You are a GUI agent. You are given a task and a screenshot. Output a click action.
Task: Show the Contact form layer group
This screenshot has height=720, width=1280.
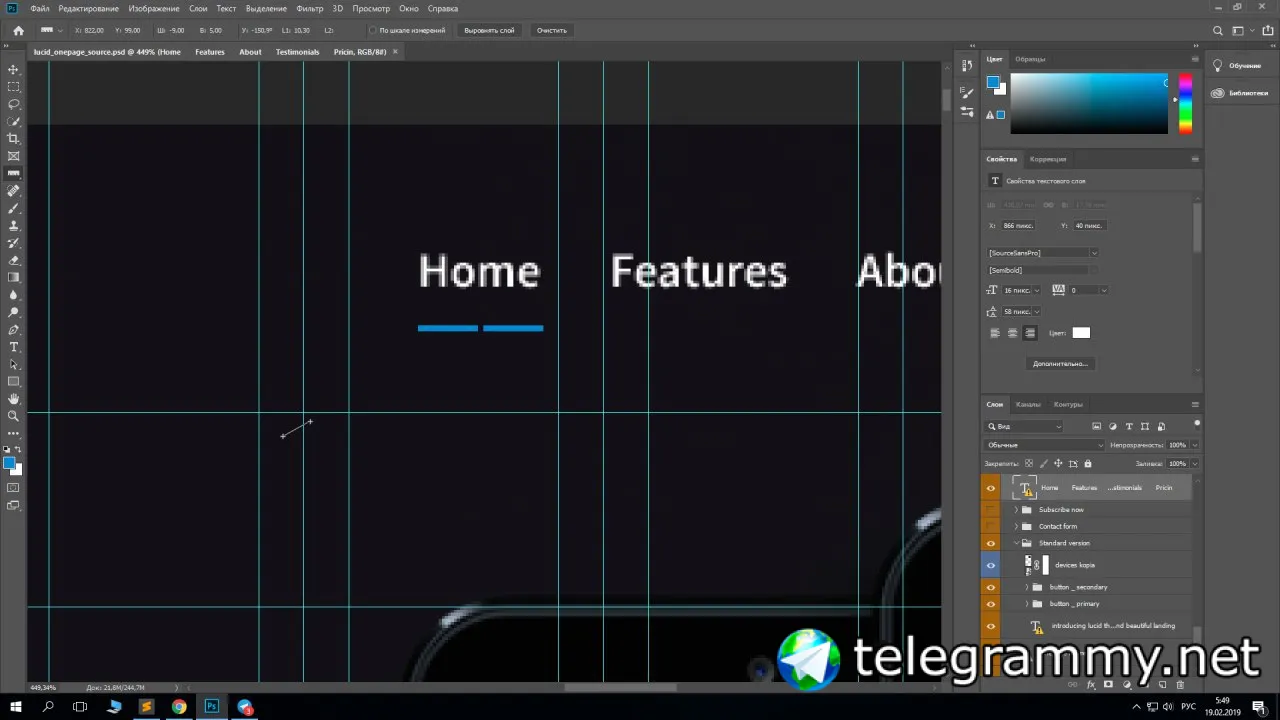(x=991, y=527)
